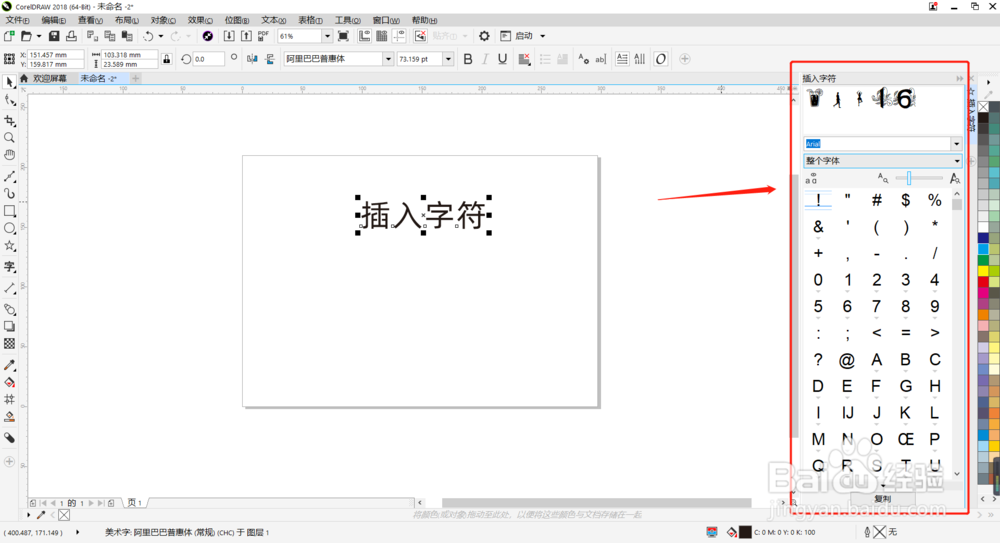The image size is (1000, 543).
Task: Add a new document tab with plus
Action: coord(135,78)
